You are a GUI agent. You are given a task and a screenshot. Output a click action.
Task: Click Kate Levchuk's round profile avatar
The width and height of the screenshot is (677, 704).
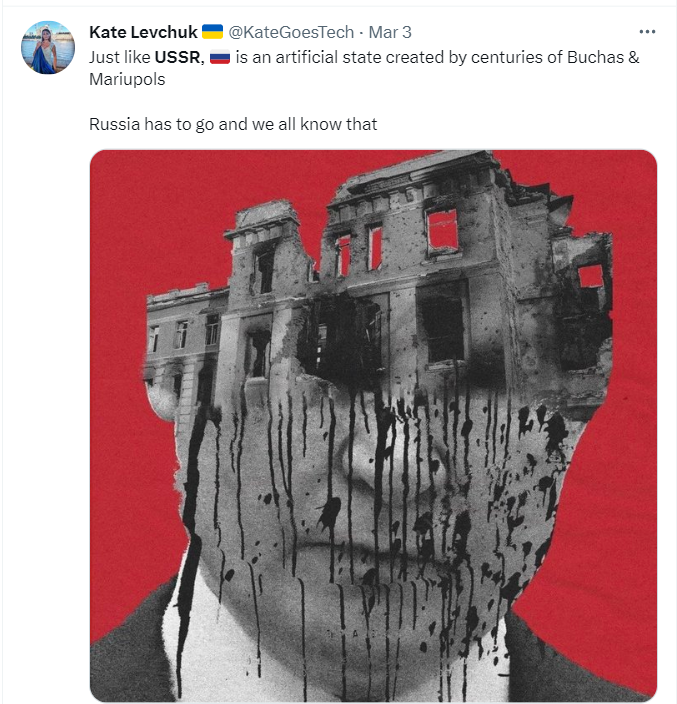coord(48,47)
